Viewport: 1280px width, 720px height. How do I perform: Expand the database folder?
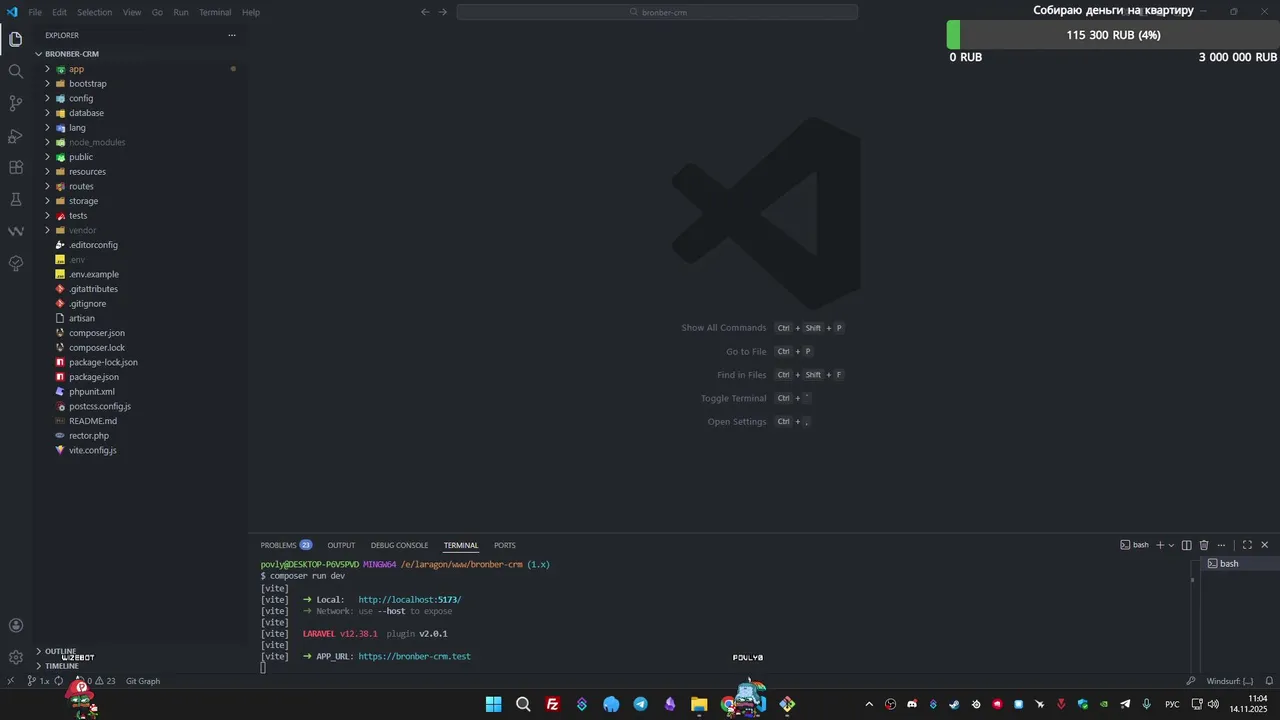(x=47, y=113)
